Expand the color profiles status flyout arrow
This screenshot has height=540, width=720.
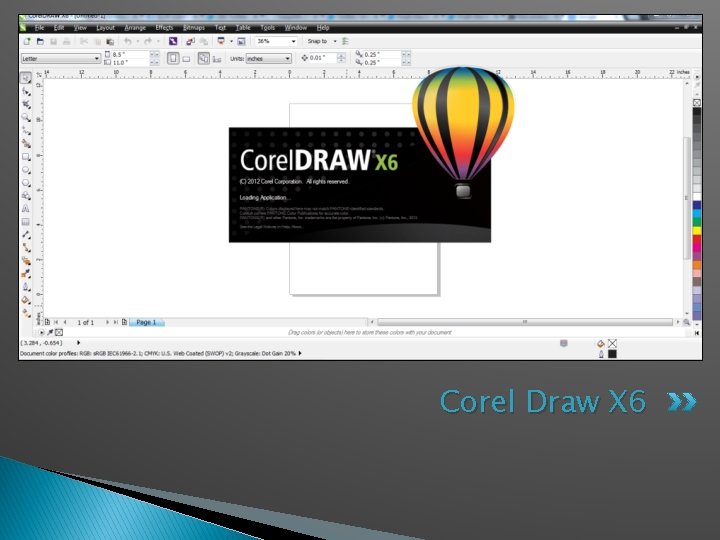pos(300,353)
